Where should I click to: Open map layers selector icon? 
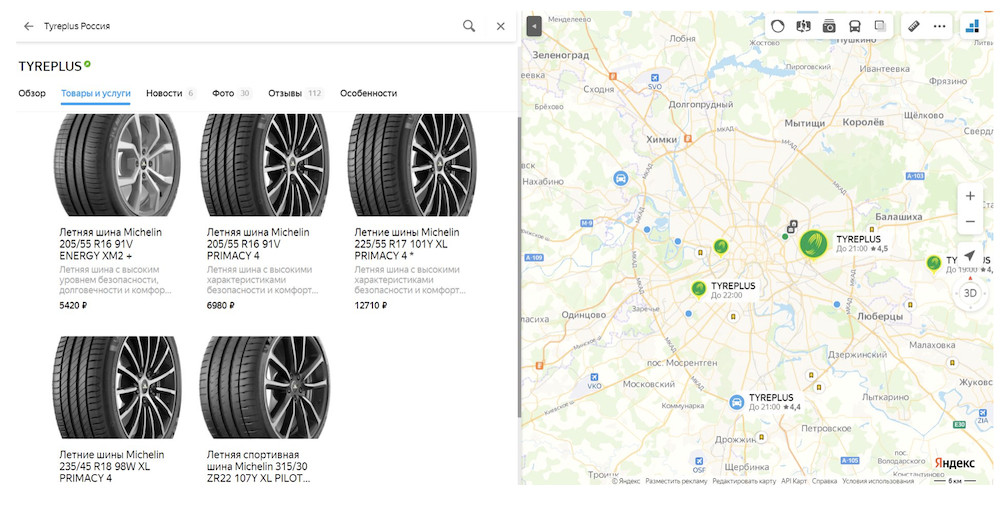[880, 26]
